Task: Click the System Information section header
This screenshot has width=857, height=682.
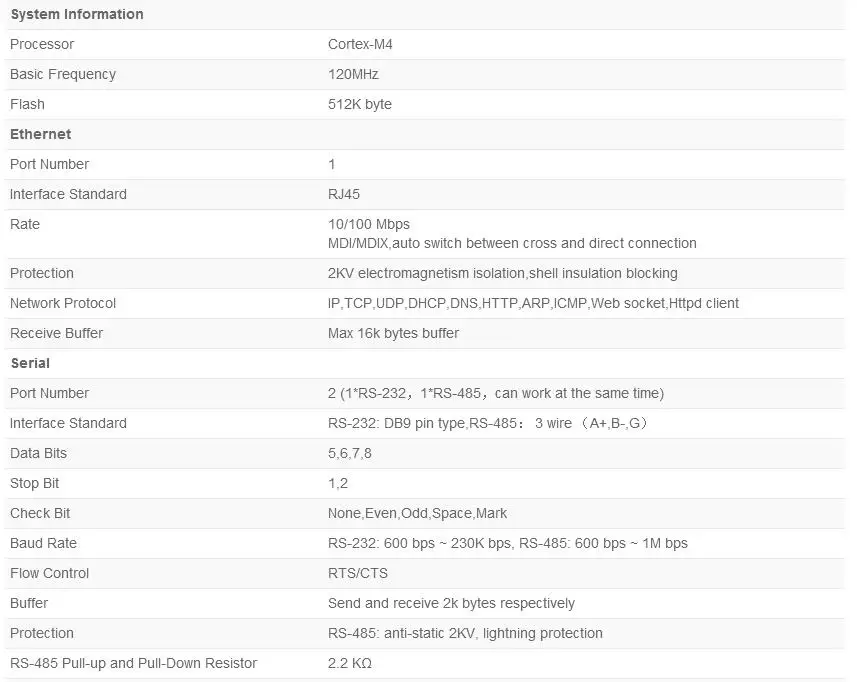Action: (x=77, y=14)
